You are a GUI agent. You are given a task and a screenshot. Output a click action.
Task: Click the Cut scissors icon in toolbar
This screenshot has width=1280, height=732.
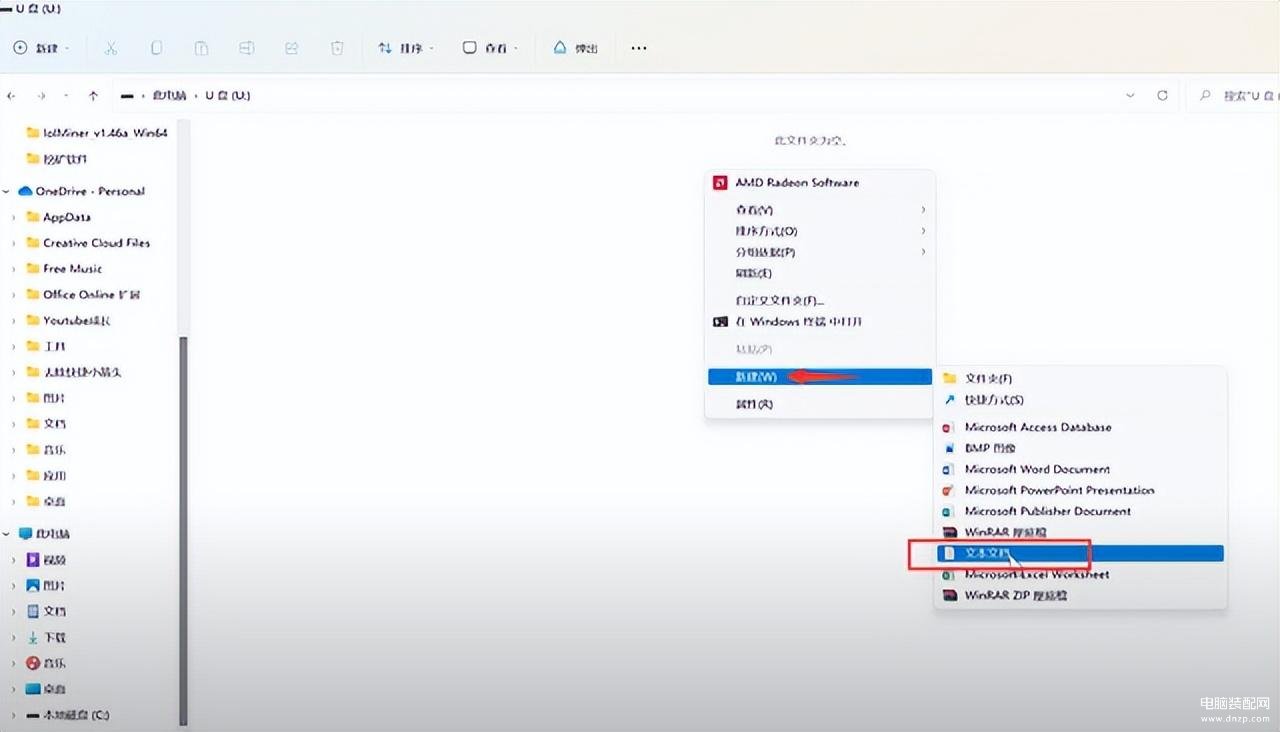[111, 48]
